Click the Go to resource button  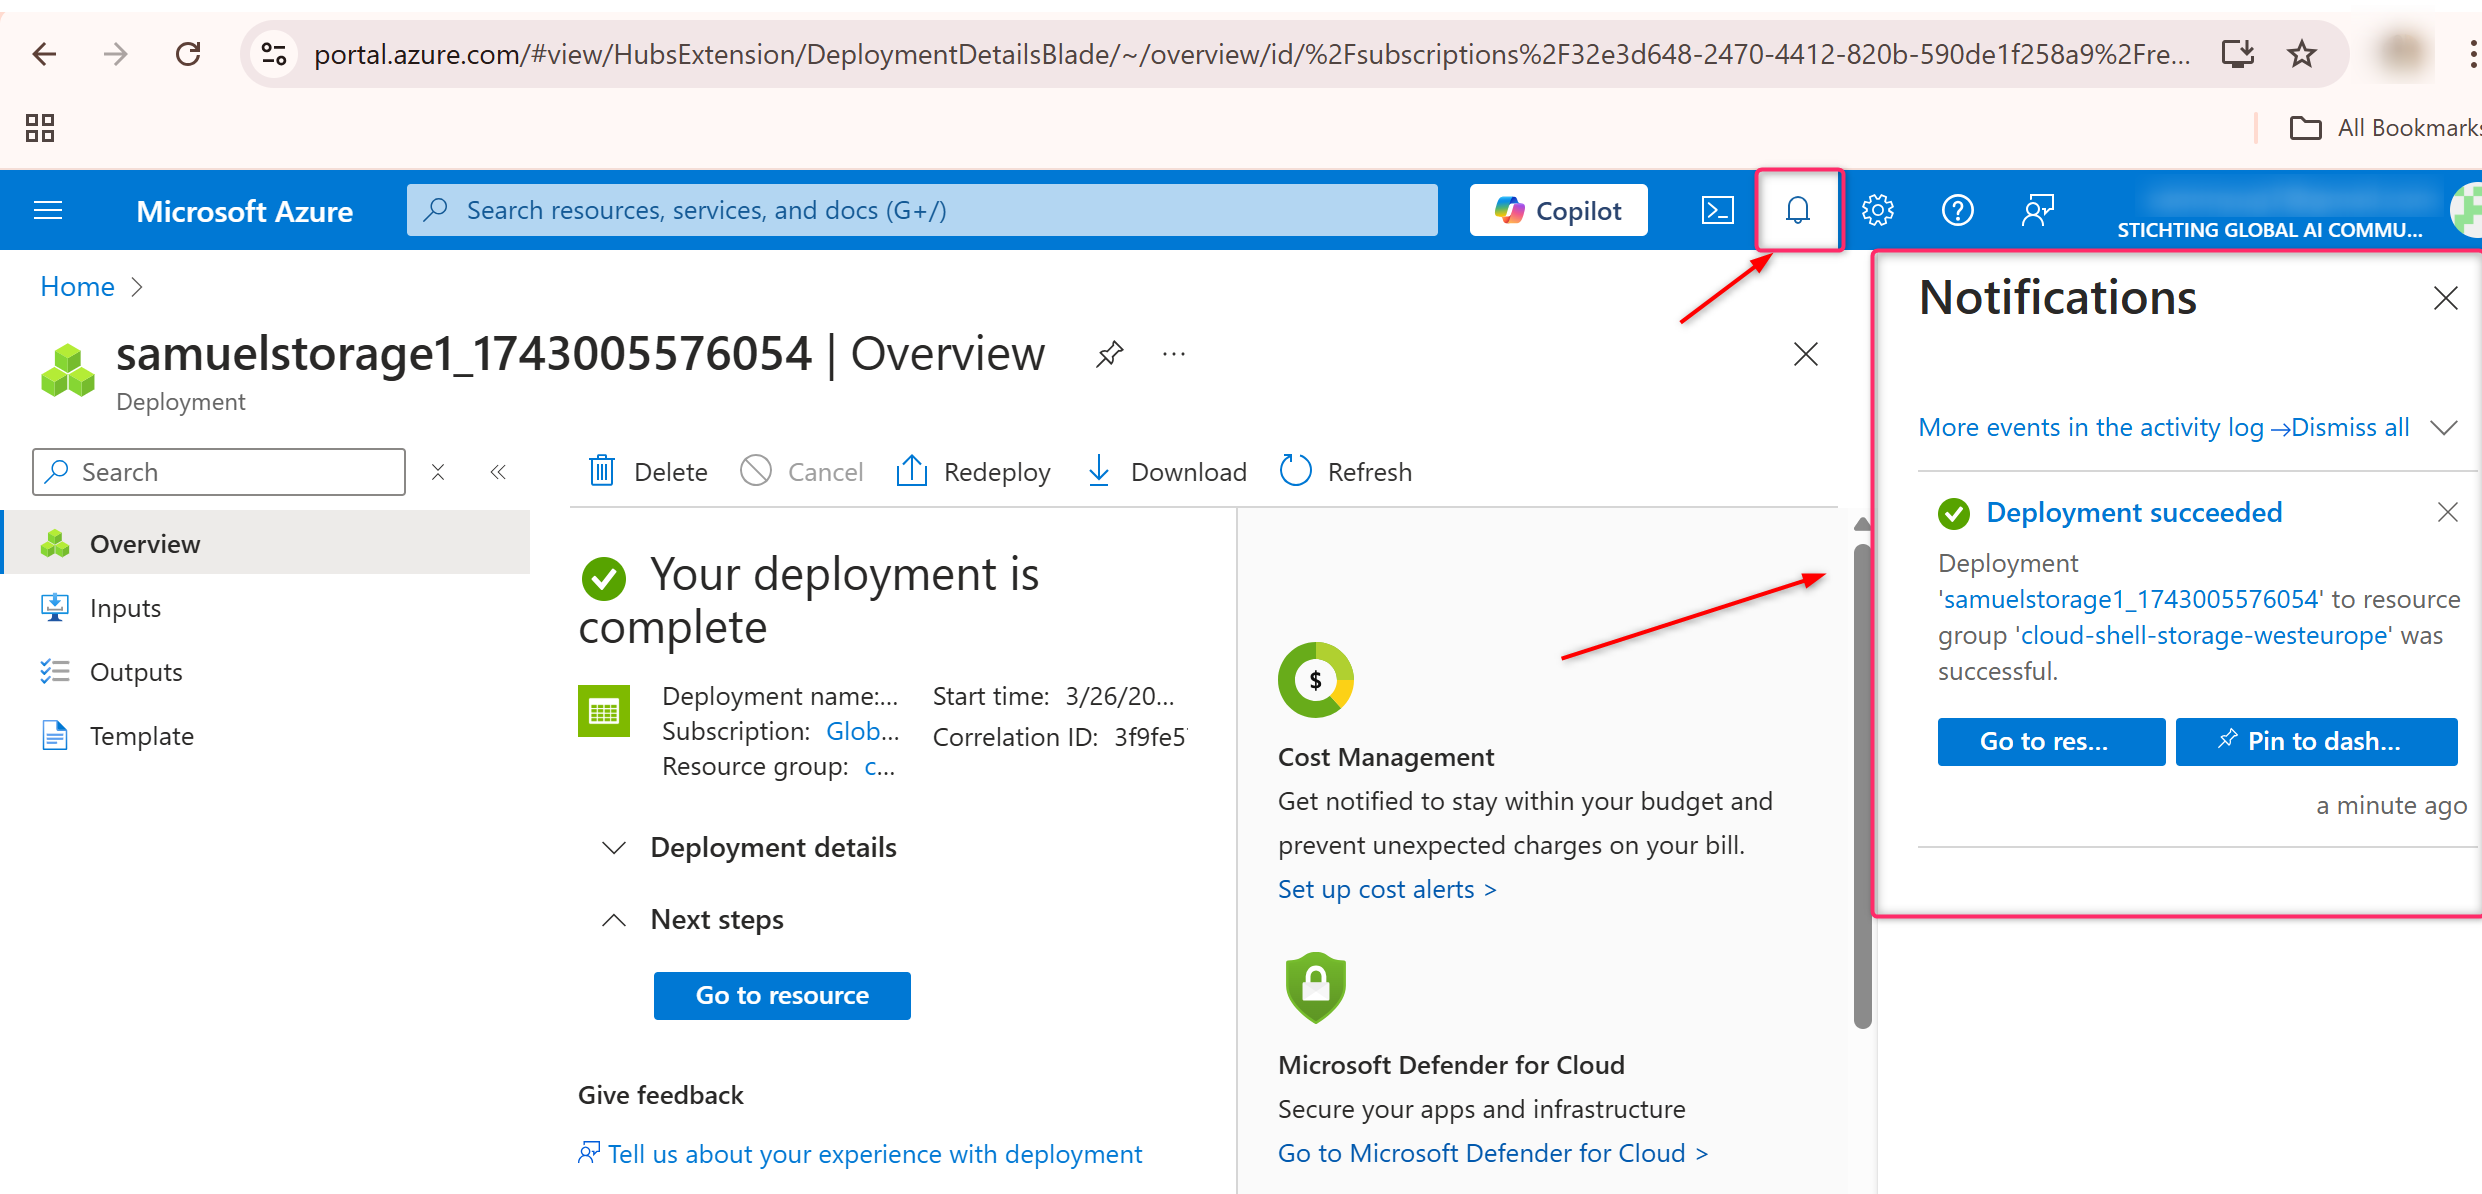(782, 995)
